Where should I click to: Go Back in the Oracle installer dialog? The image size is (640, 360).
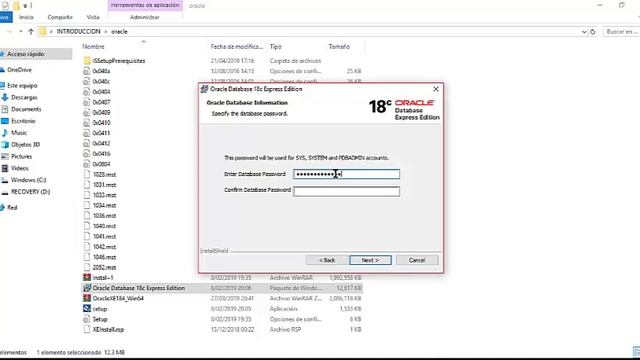327,260
